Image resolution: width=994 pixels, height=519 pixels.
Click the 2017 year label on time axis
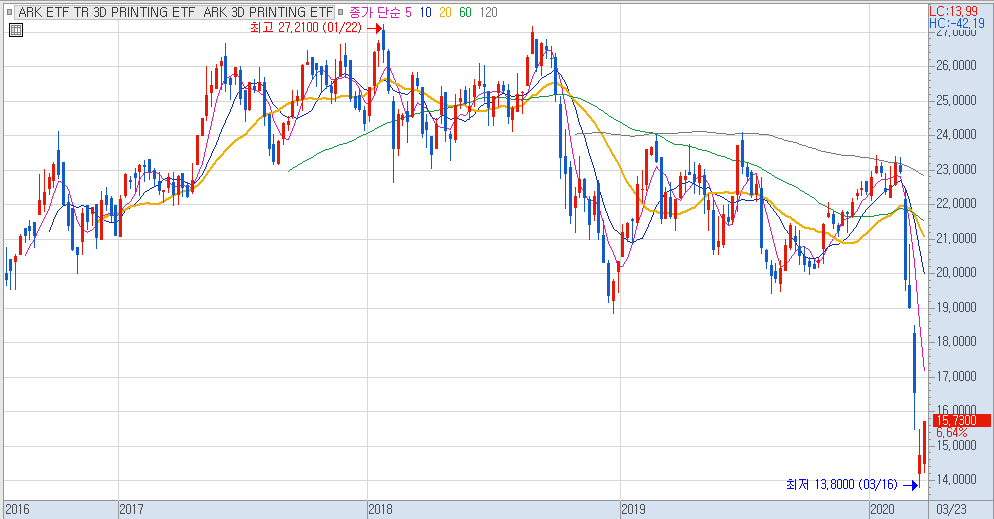132,509
